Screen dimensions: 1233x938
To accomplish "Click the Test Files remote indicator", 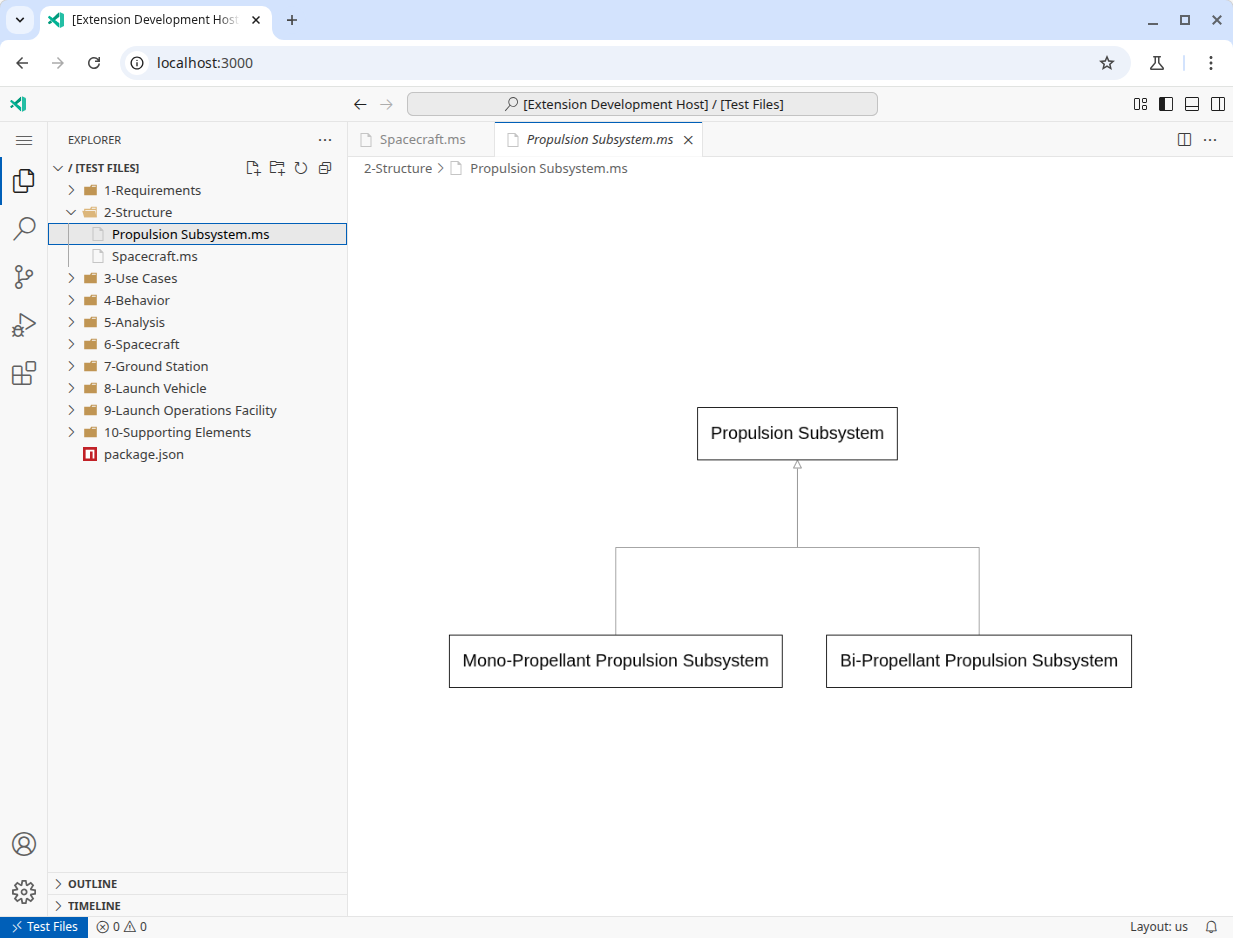I will [45, 927].
